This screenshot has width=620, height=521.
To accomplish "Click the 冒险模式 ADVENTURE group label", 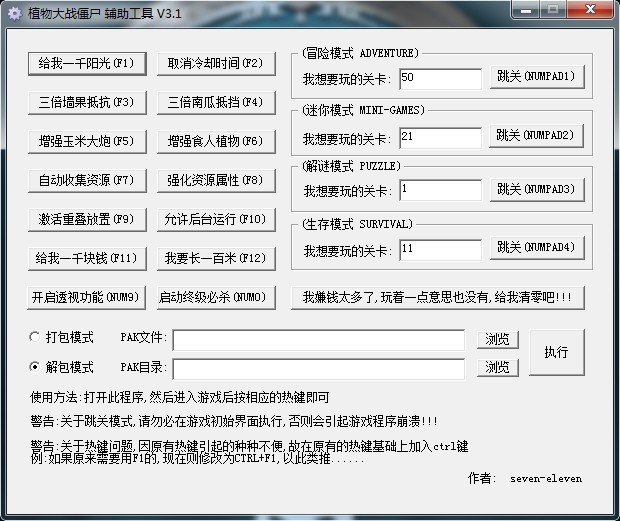I will [360, 53].
